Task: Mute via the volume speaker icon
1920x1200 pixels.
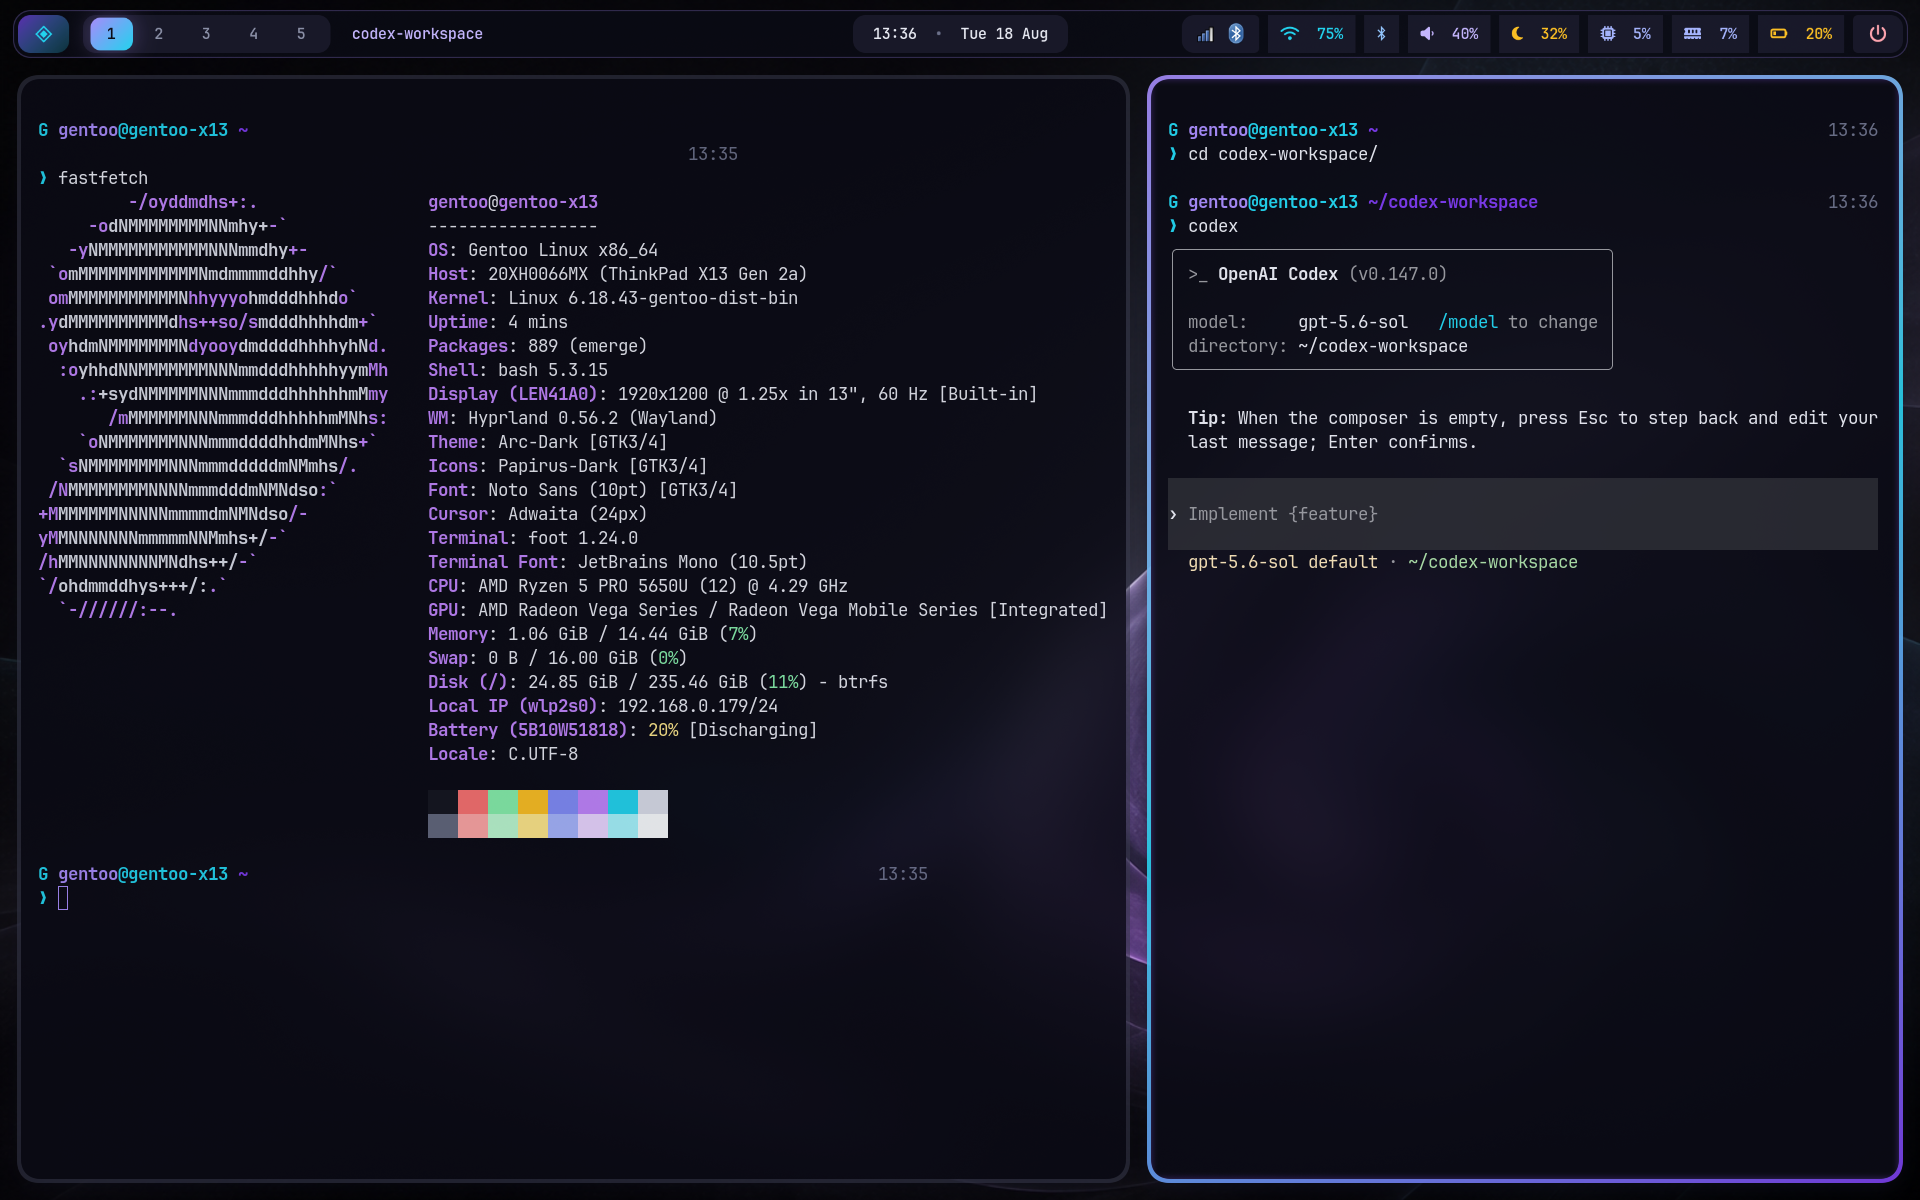Action: click(x=1427, y=34)
